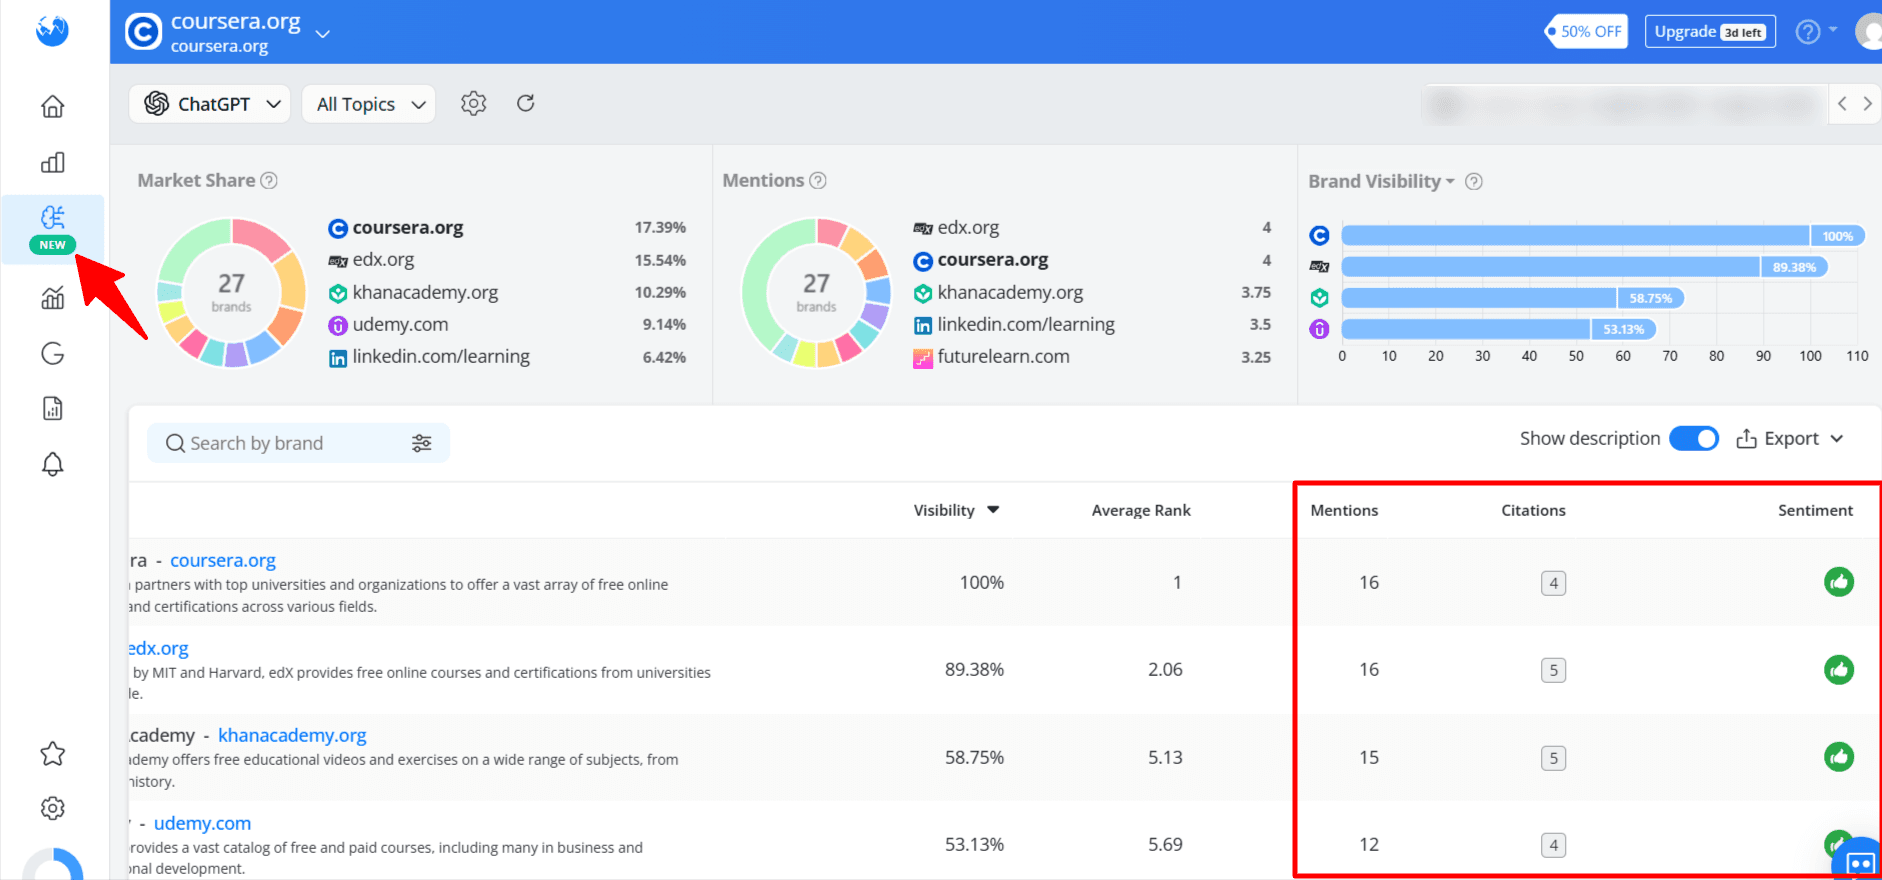Click the 50% OFF offer tag

point(1586,32)
